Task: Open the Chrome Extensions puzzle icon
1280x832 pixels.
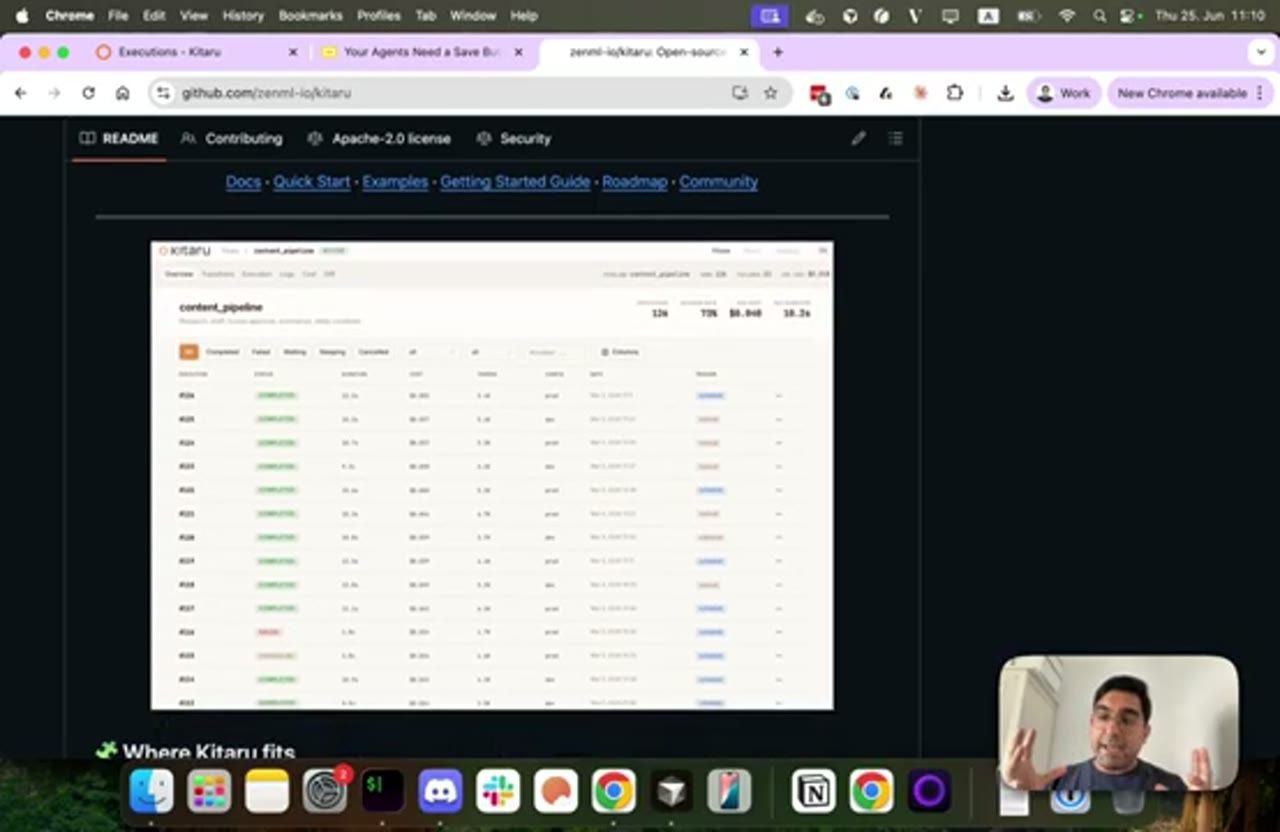Action: click(x=954, y=93)
